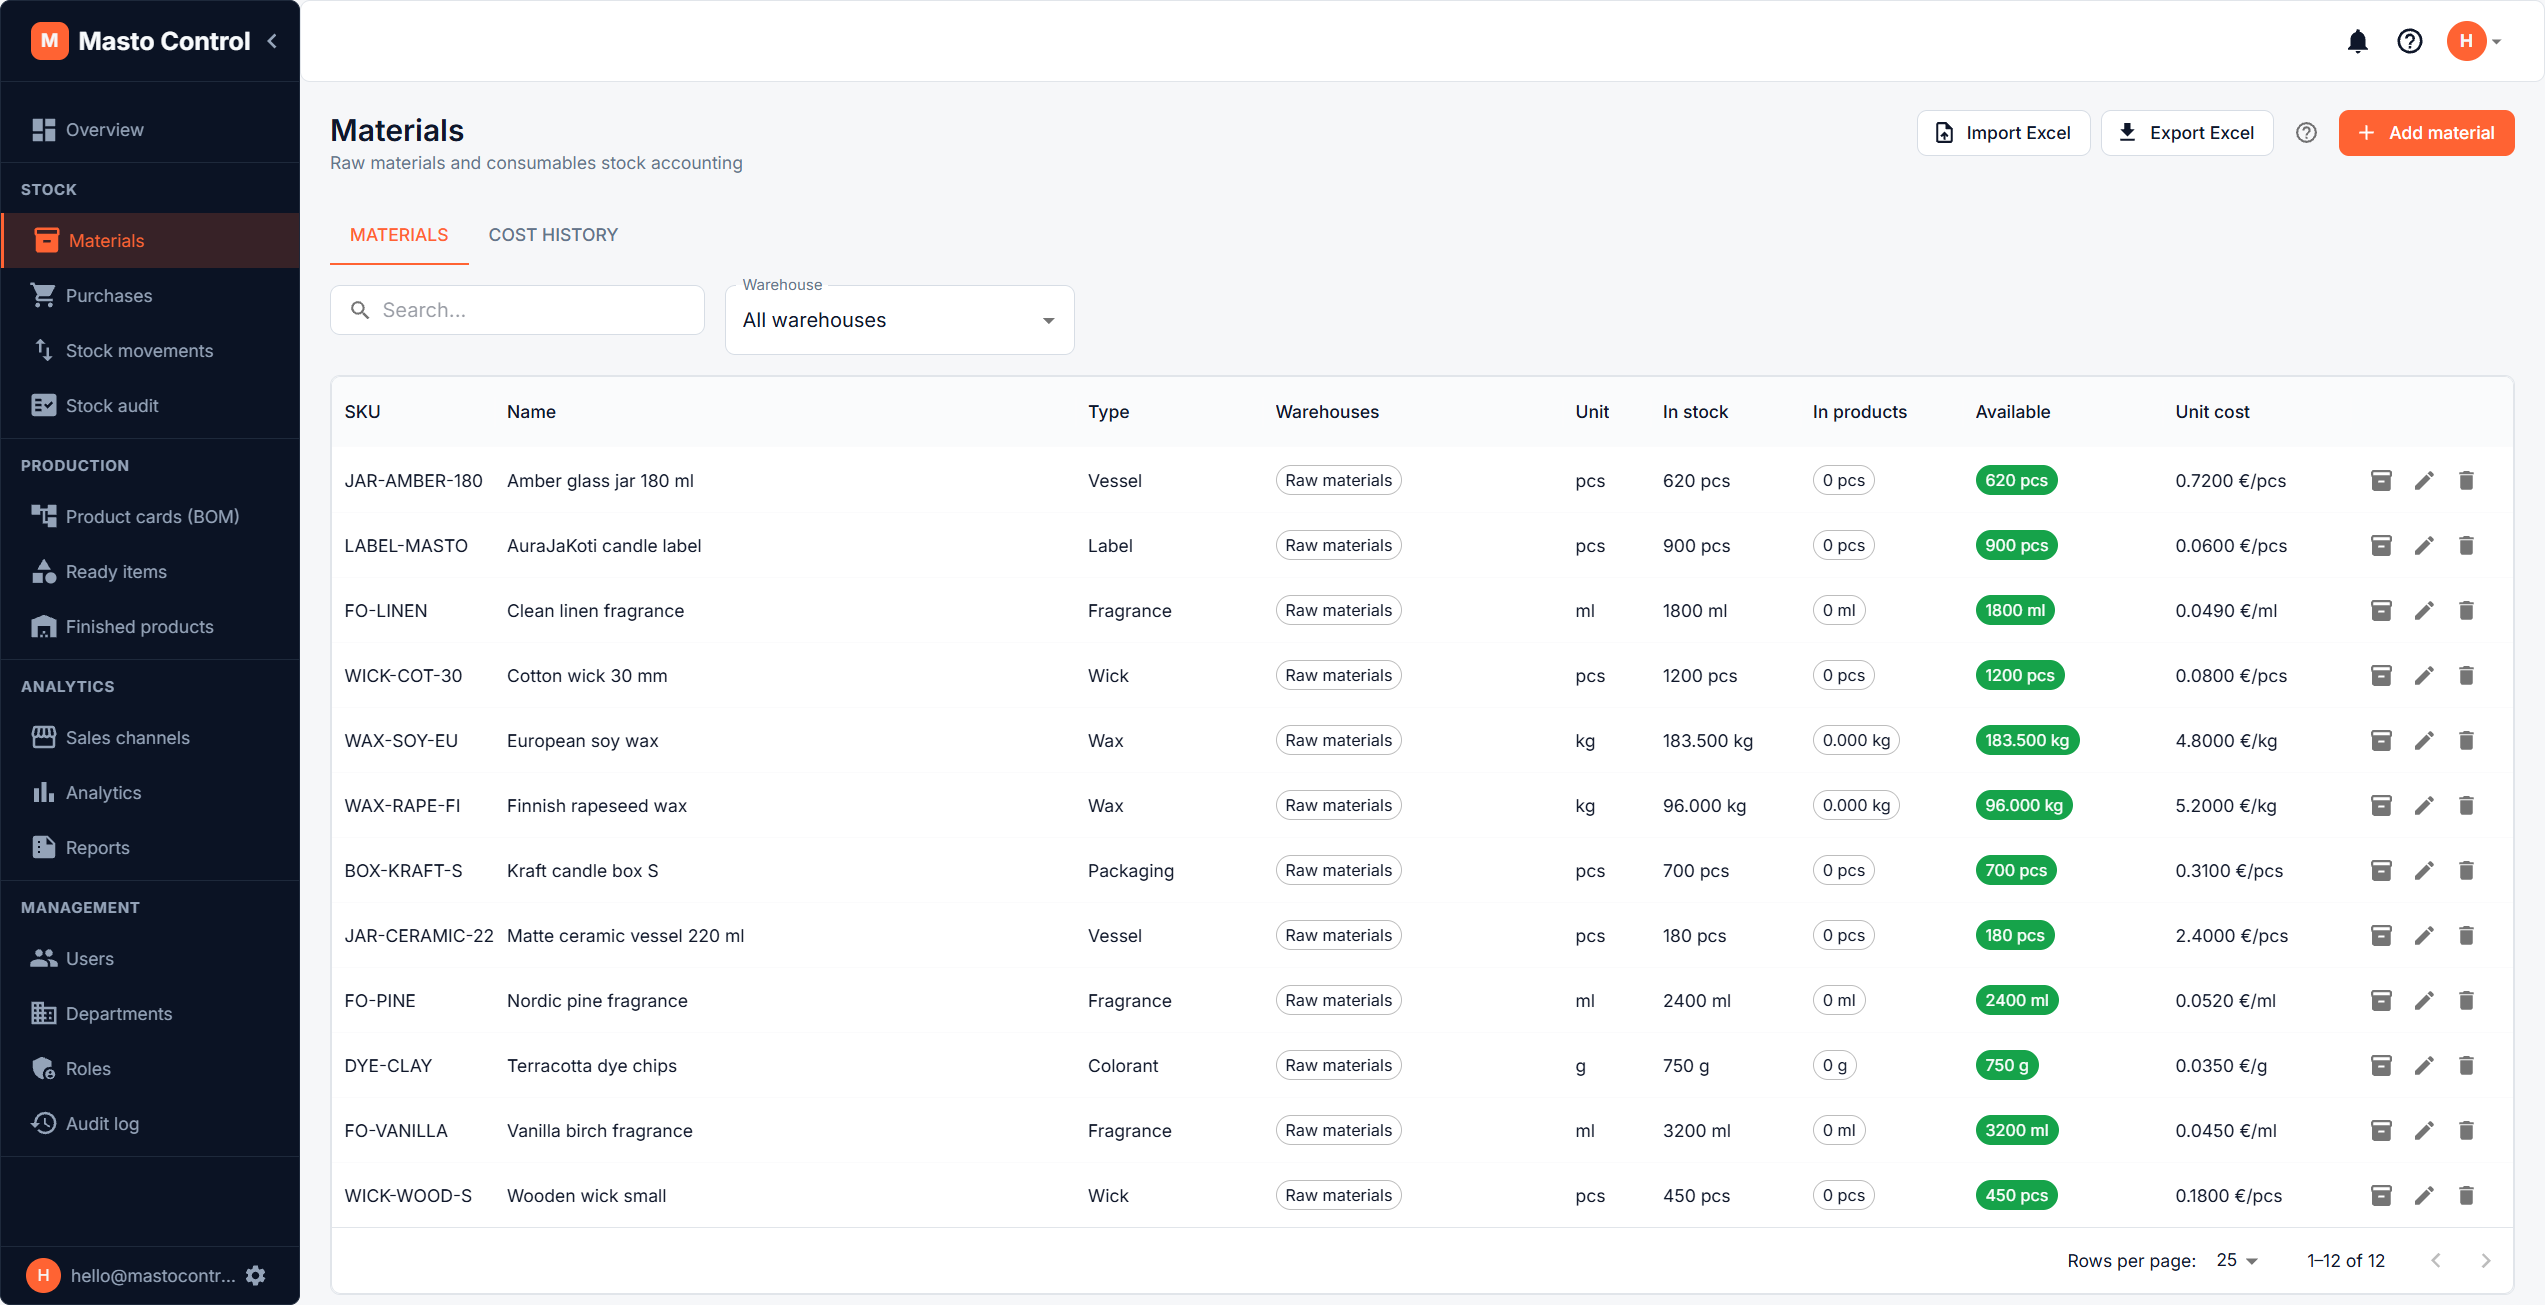Open Sales channels page
Screen dimensions: 2545x1305
click(150, 738)
